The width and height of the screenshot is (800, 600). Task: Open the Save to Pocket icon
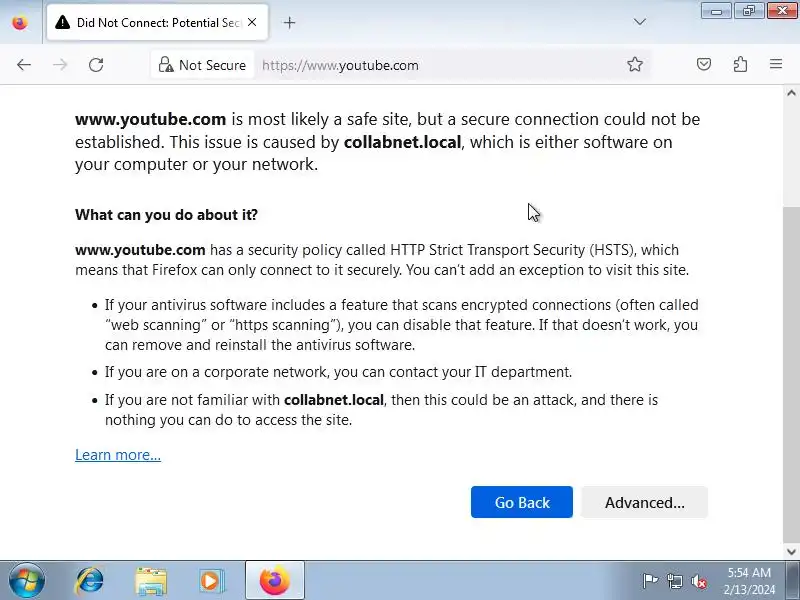click(704, 64)
